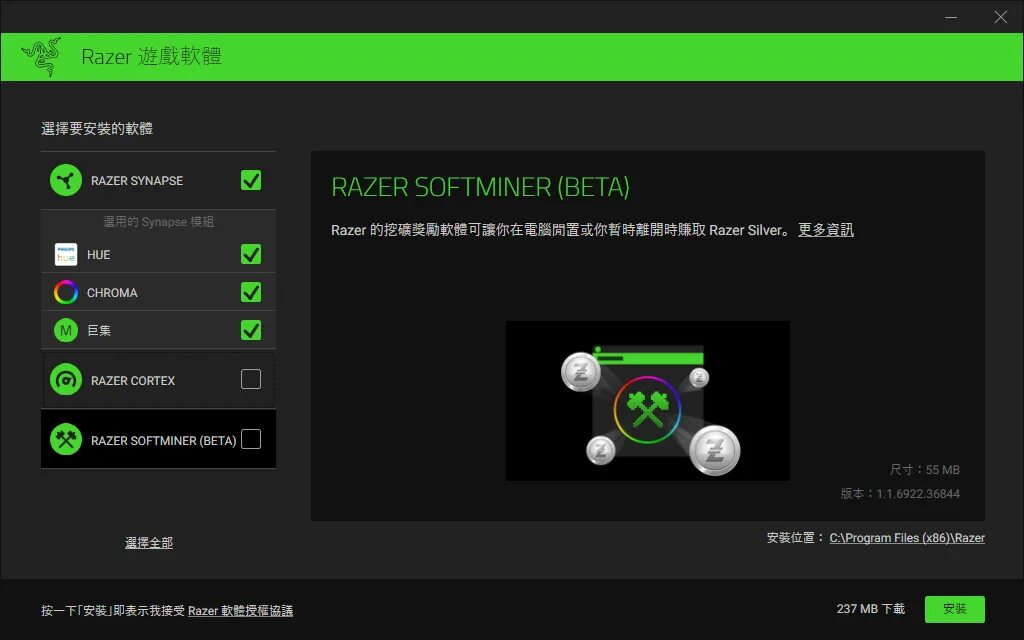Select the HUE module label
The image size is (1024, 640).
(x=99, y=255)
